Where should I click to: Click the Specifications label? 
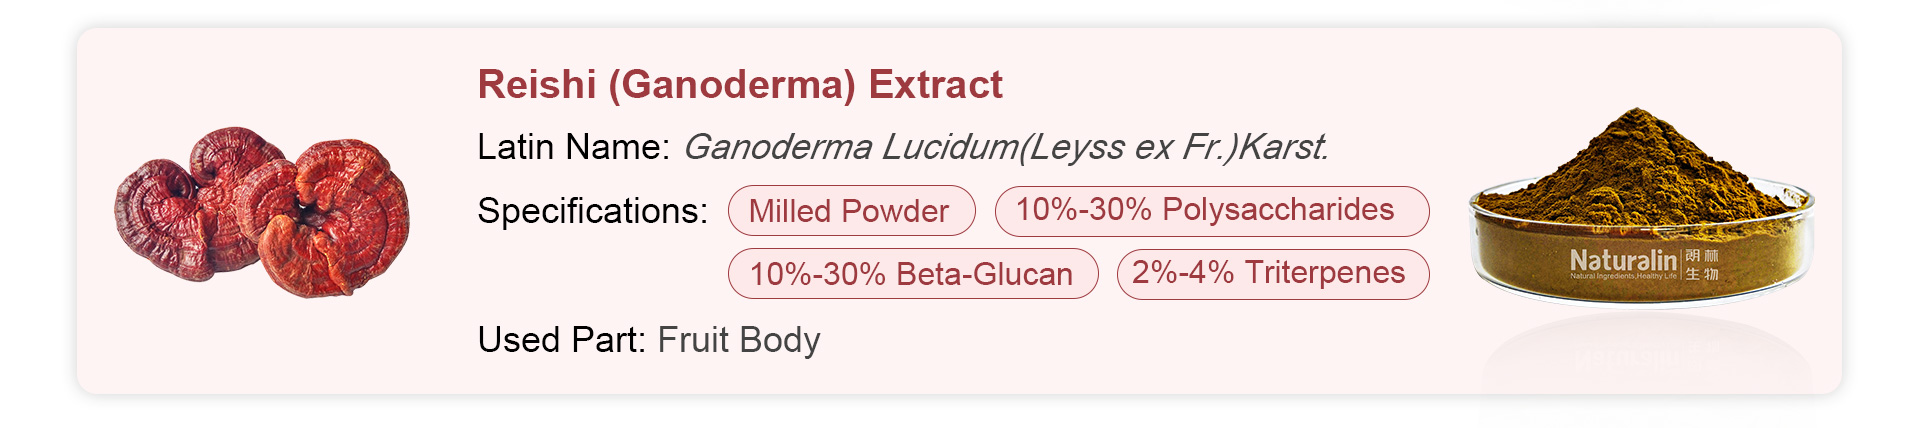(x=592, y=211)
